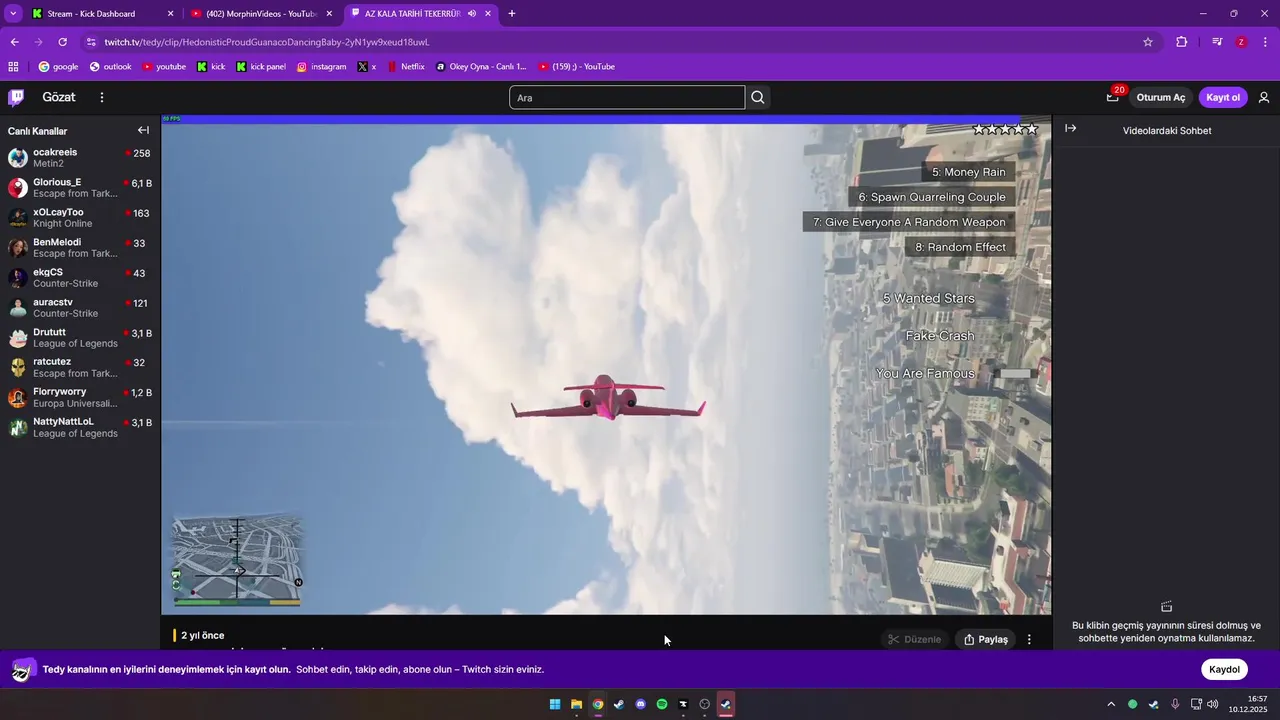This screenshot has width=1280, height=720.
Task: Show hidden system tray icons
Action: coord(1110,704)
